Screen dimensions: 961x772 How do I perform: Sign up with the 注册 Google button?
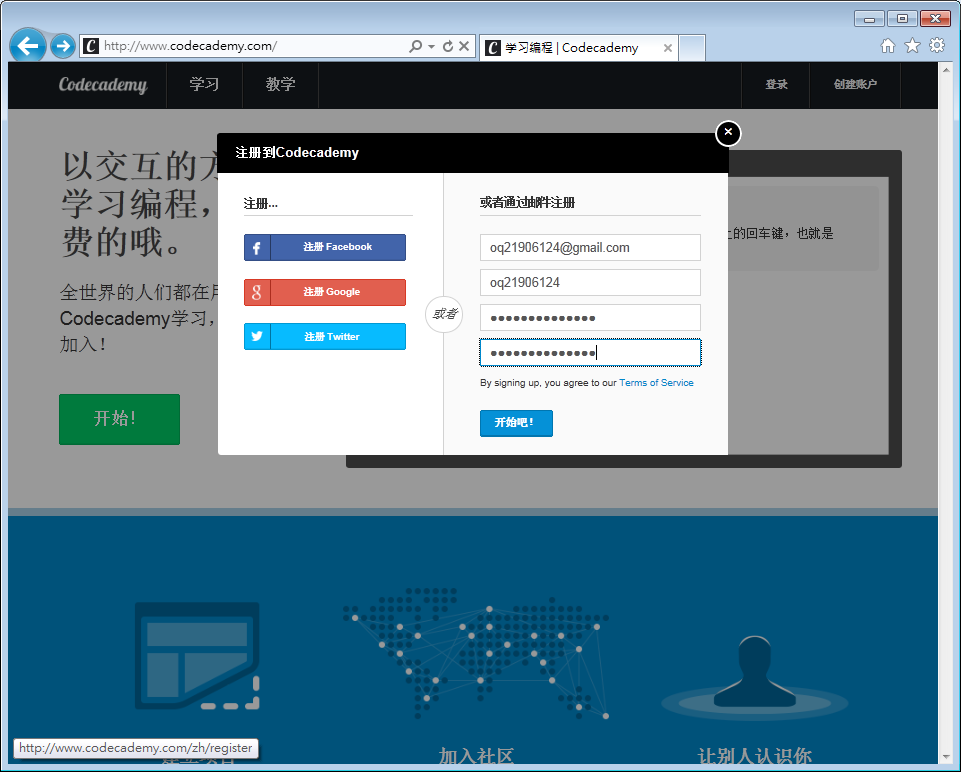tap(325, 292)
